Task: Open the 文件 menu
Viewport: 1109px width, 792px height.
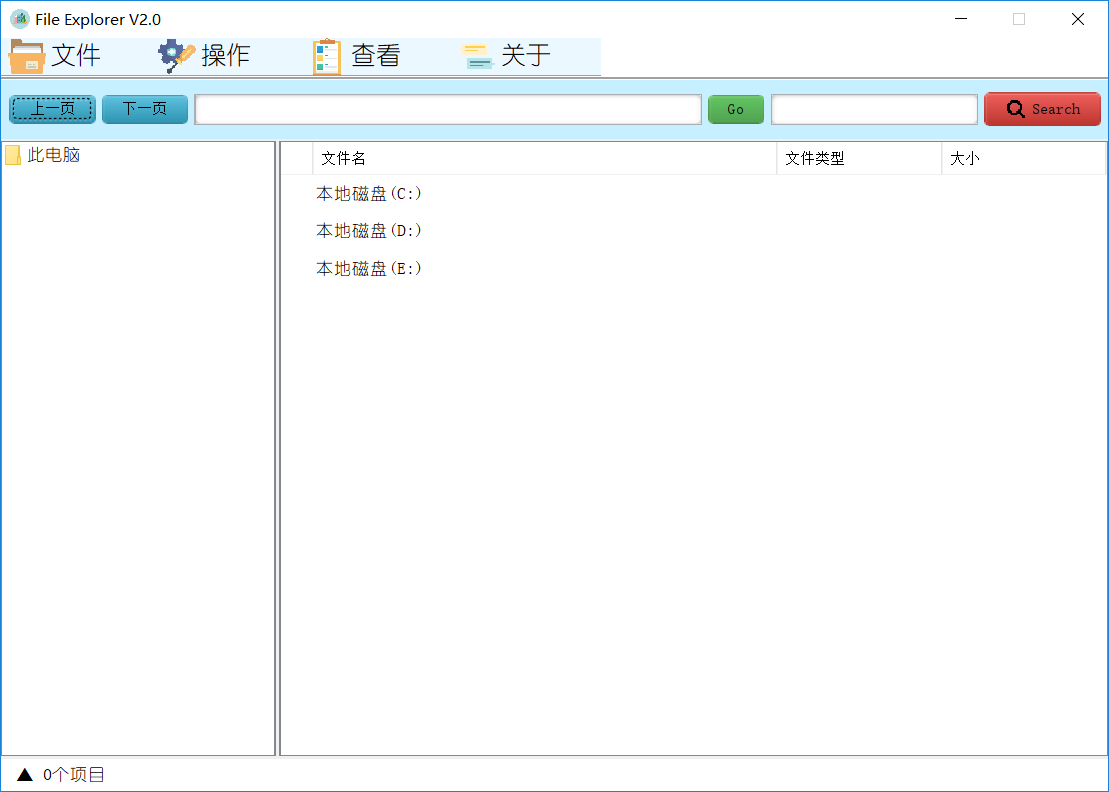Action: (78, 55)
